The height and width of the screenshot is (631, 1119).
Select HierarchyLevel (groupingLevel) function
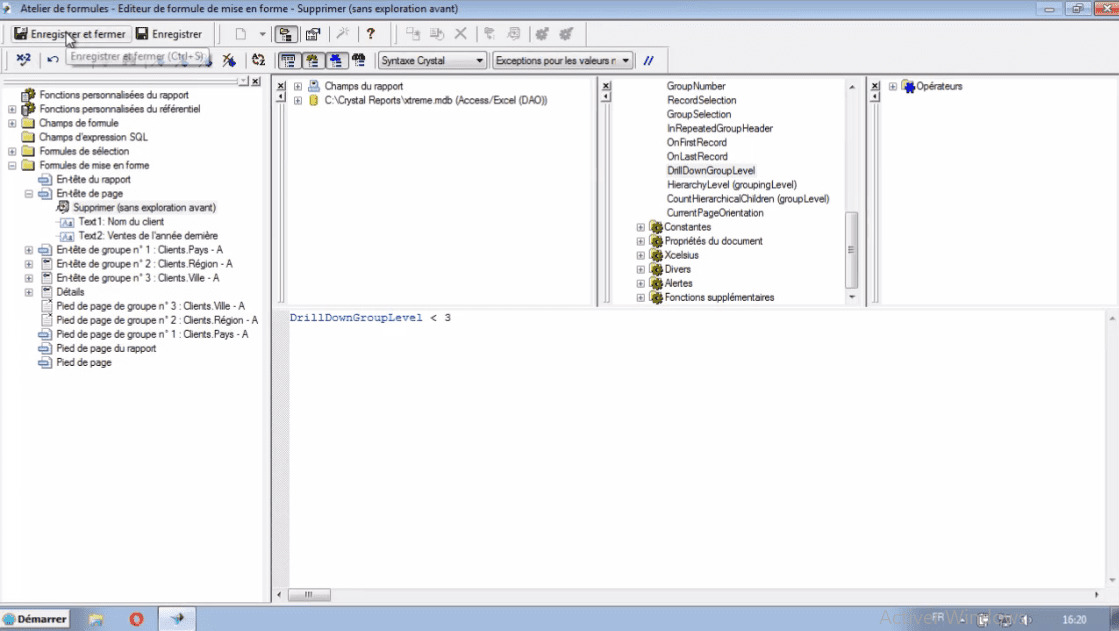coord(731,185)
